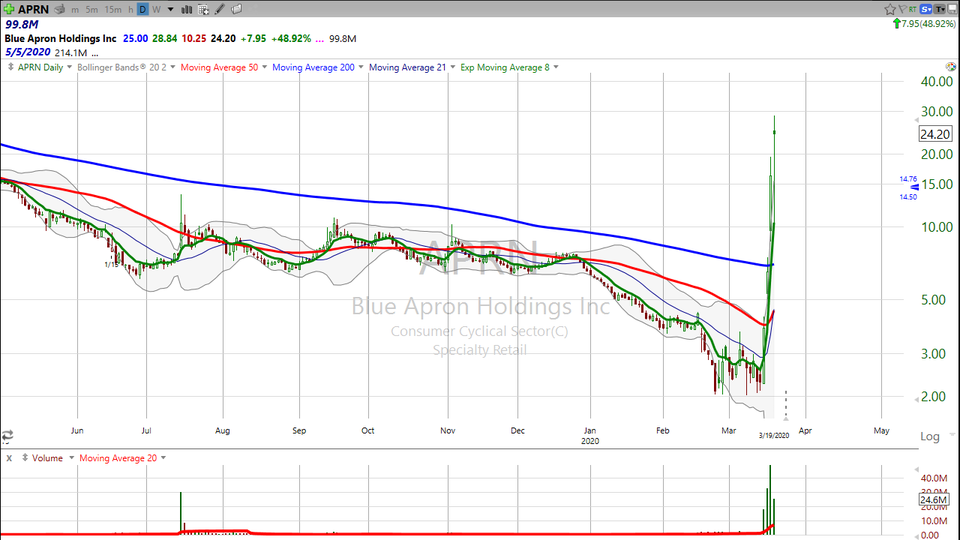Click the refresh arrows icon at bottom-left
The width and height of the screenshot is (960, 540).
[7, 436]
